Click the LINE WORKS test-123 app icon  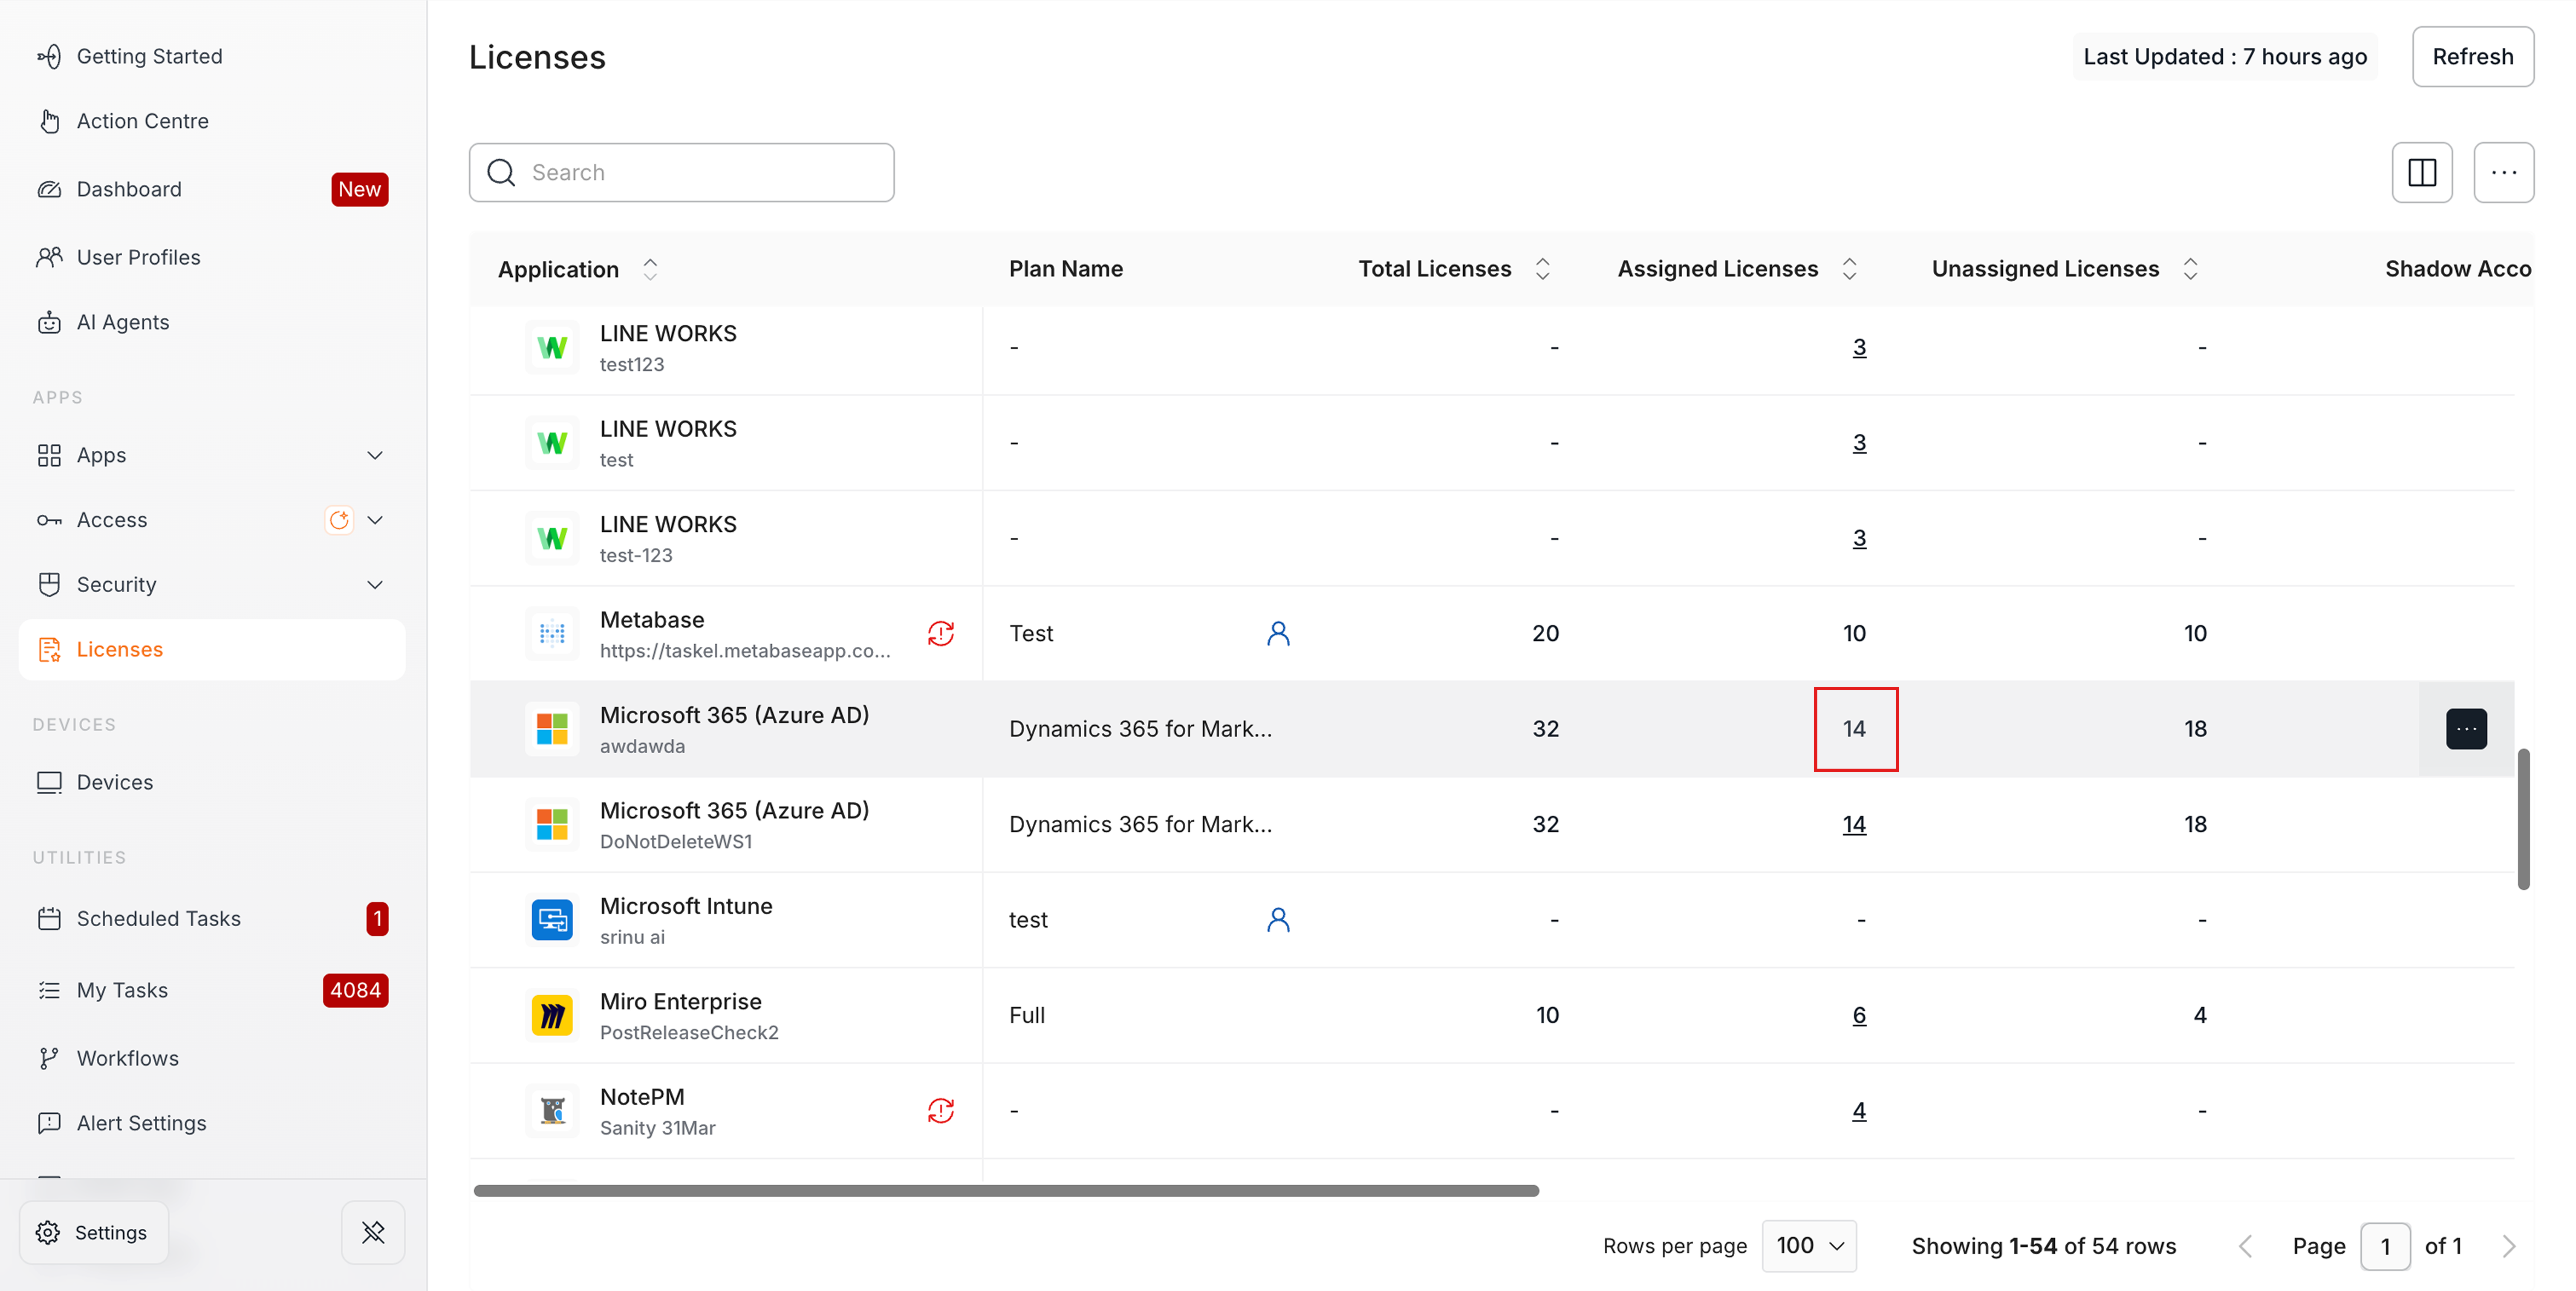[552, 538]
